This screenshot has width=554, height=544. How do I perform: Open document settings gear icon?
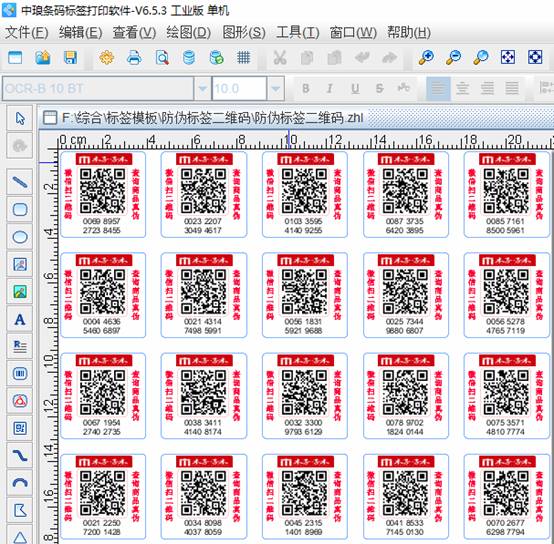click(107, 57)
